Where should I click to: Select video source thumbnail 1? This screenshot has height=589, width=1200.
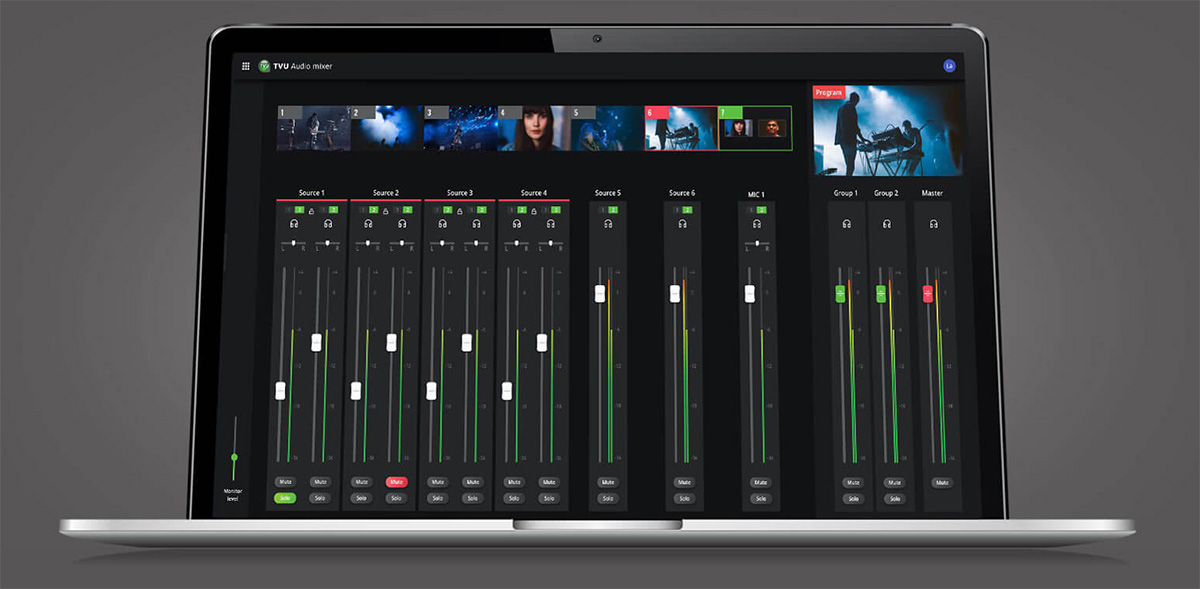pos(314,128)
